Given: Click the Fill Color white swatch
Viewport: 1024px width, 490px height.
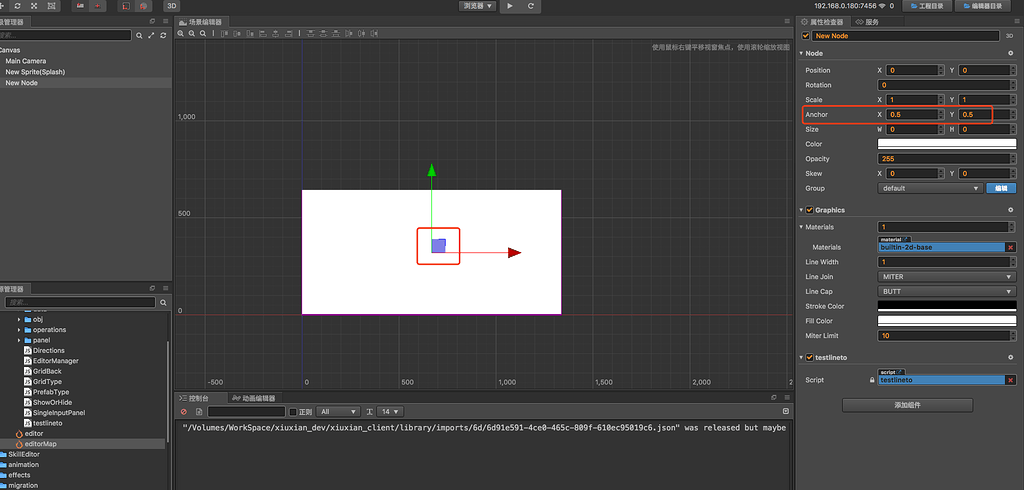Looking at the screenshot, I should pos(947,321).
